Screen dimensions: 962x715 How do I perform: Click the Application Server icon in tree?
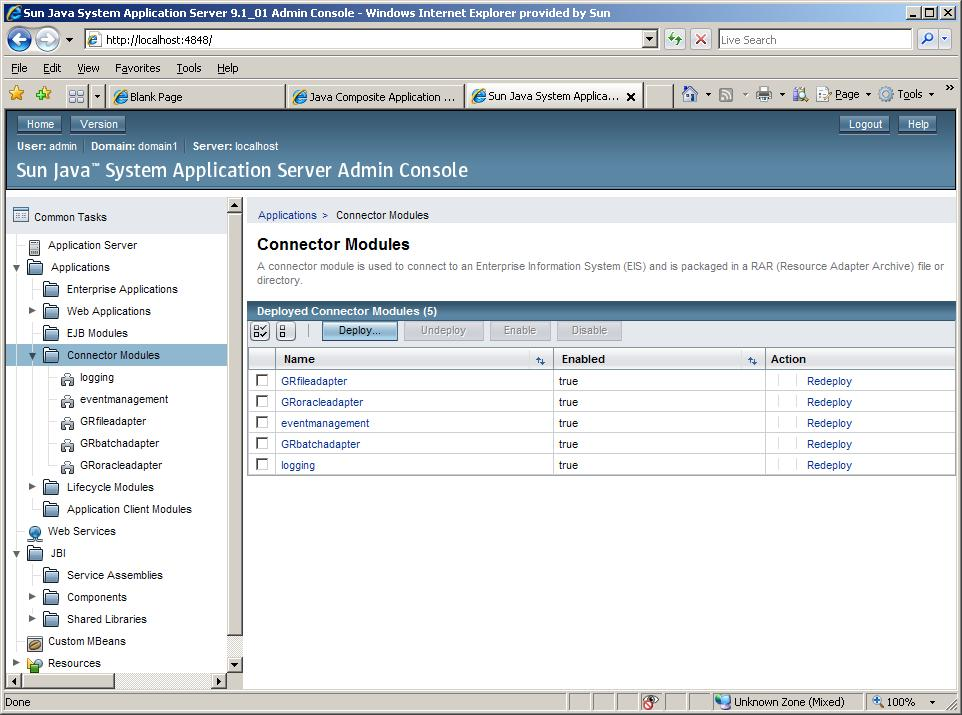tap(34, 246)
